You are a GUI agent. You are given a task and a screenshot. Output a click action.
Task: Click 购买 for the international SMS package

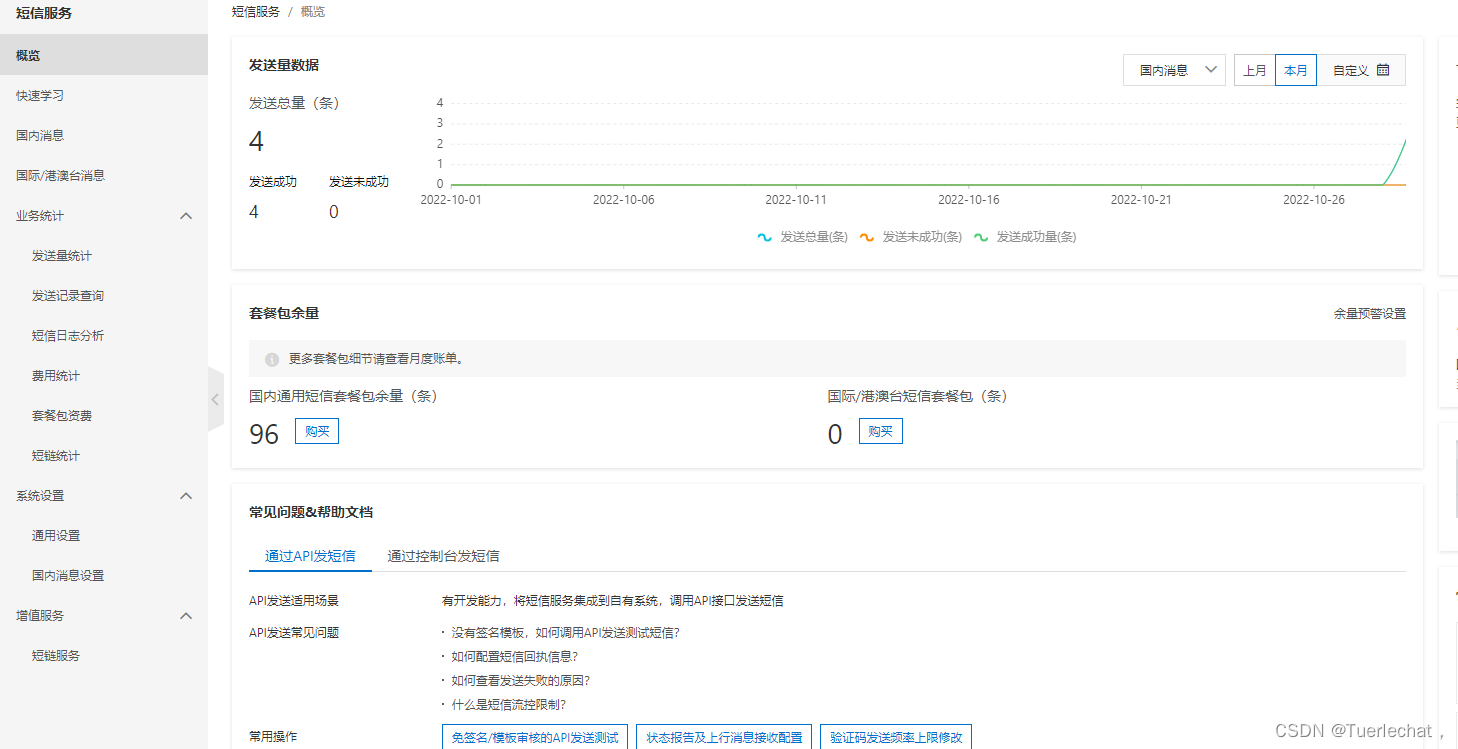click(x=880, y=431)
